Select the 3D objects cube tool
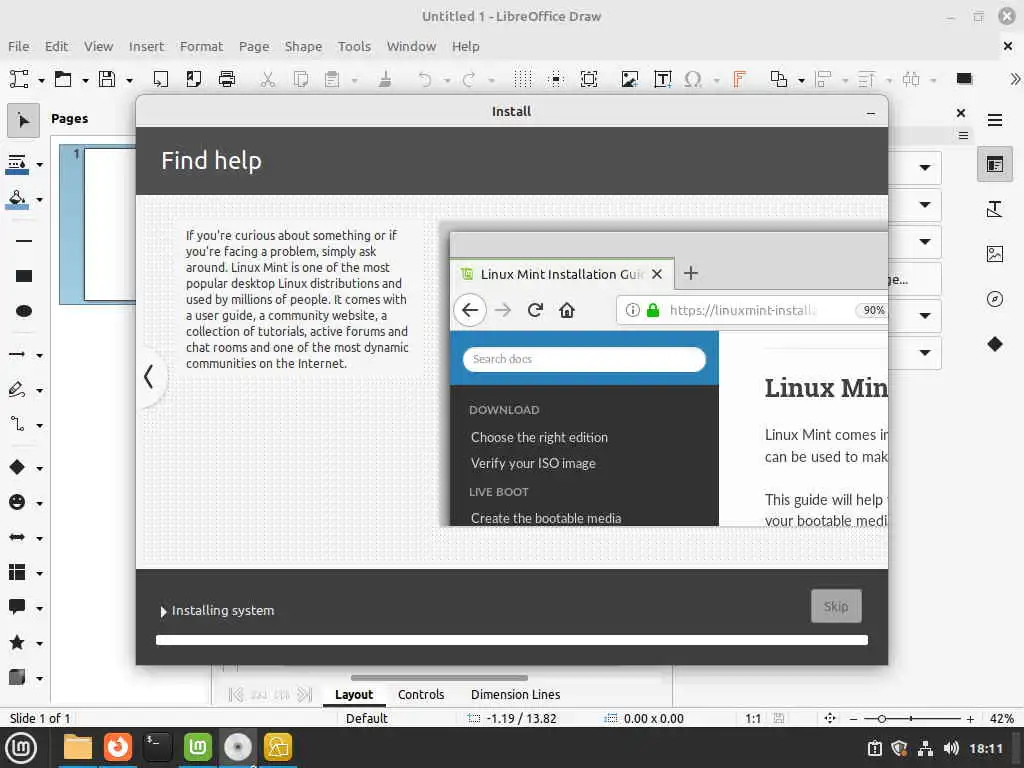The width and height of the screenshot is (1024, 768). (x=17, y=677)
